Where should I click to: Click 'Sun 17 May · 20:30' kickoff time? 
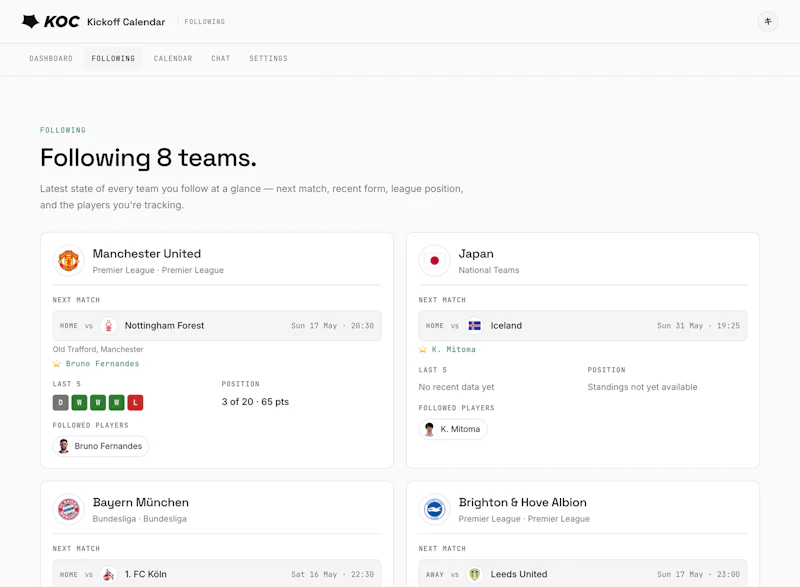[333, 325]
